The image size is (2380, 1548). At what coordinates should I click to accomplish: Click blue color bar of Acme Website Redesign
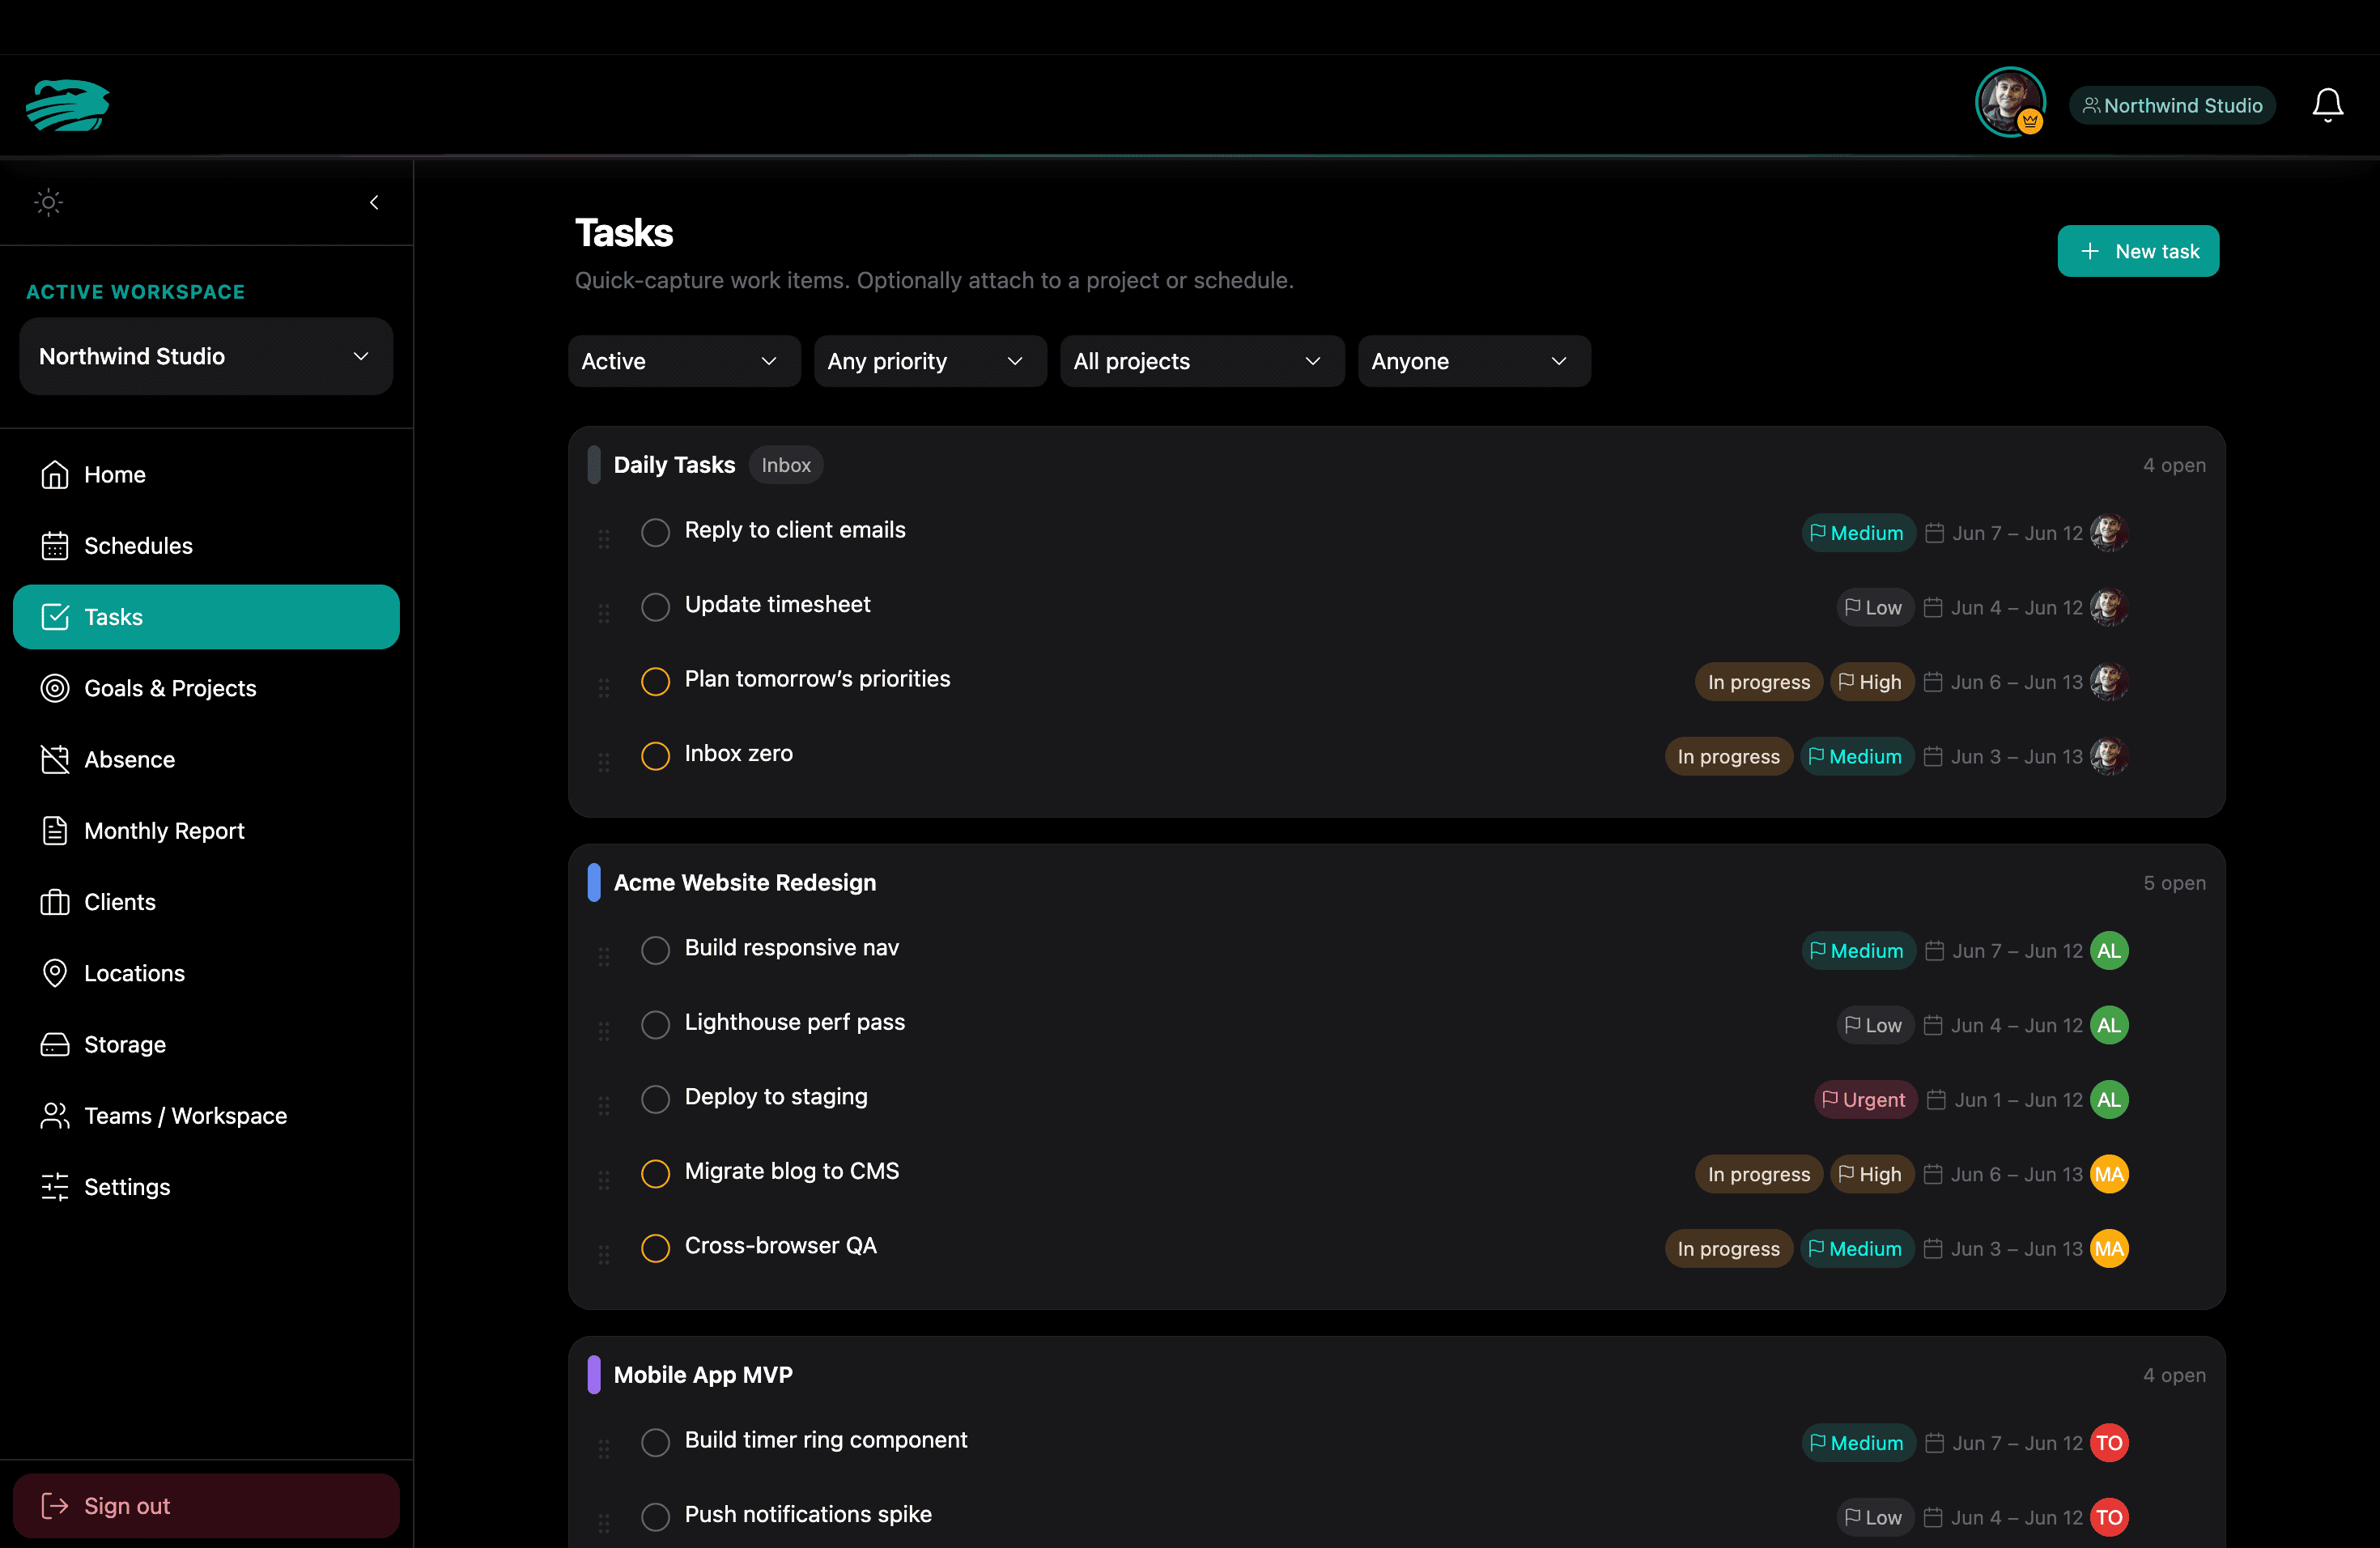(594, 883)
